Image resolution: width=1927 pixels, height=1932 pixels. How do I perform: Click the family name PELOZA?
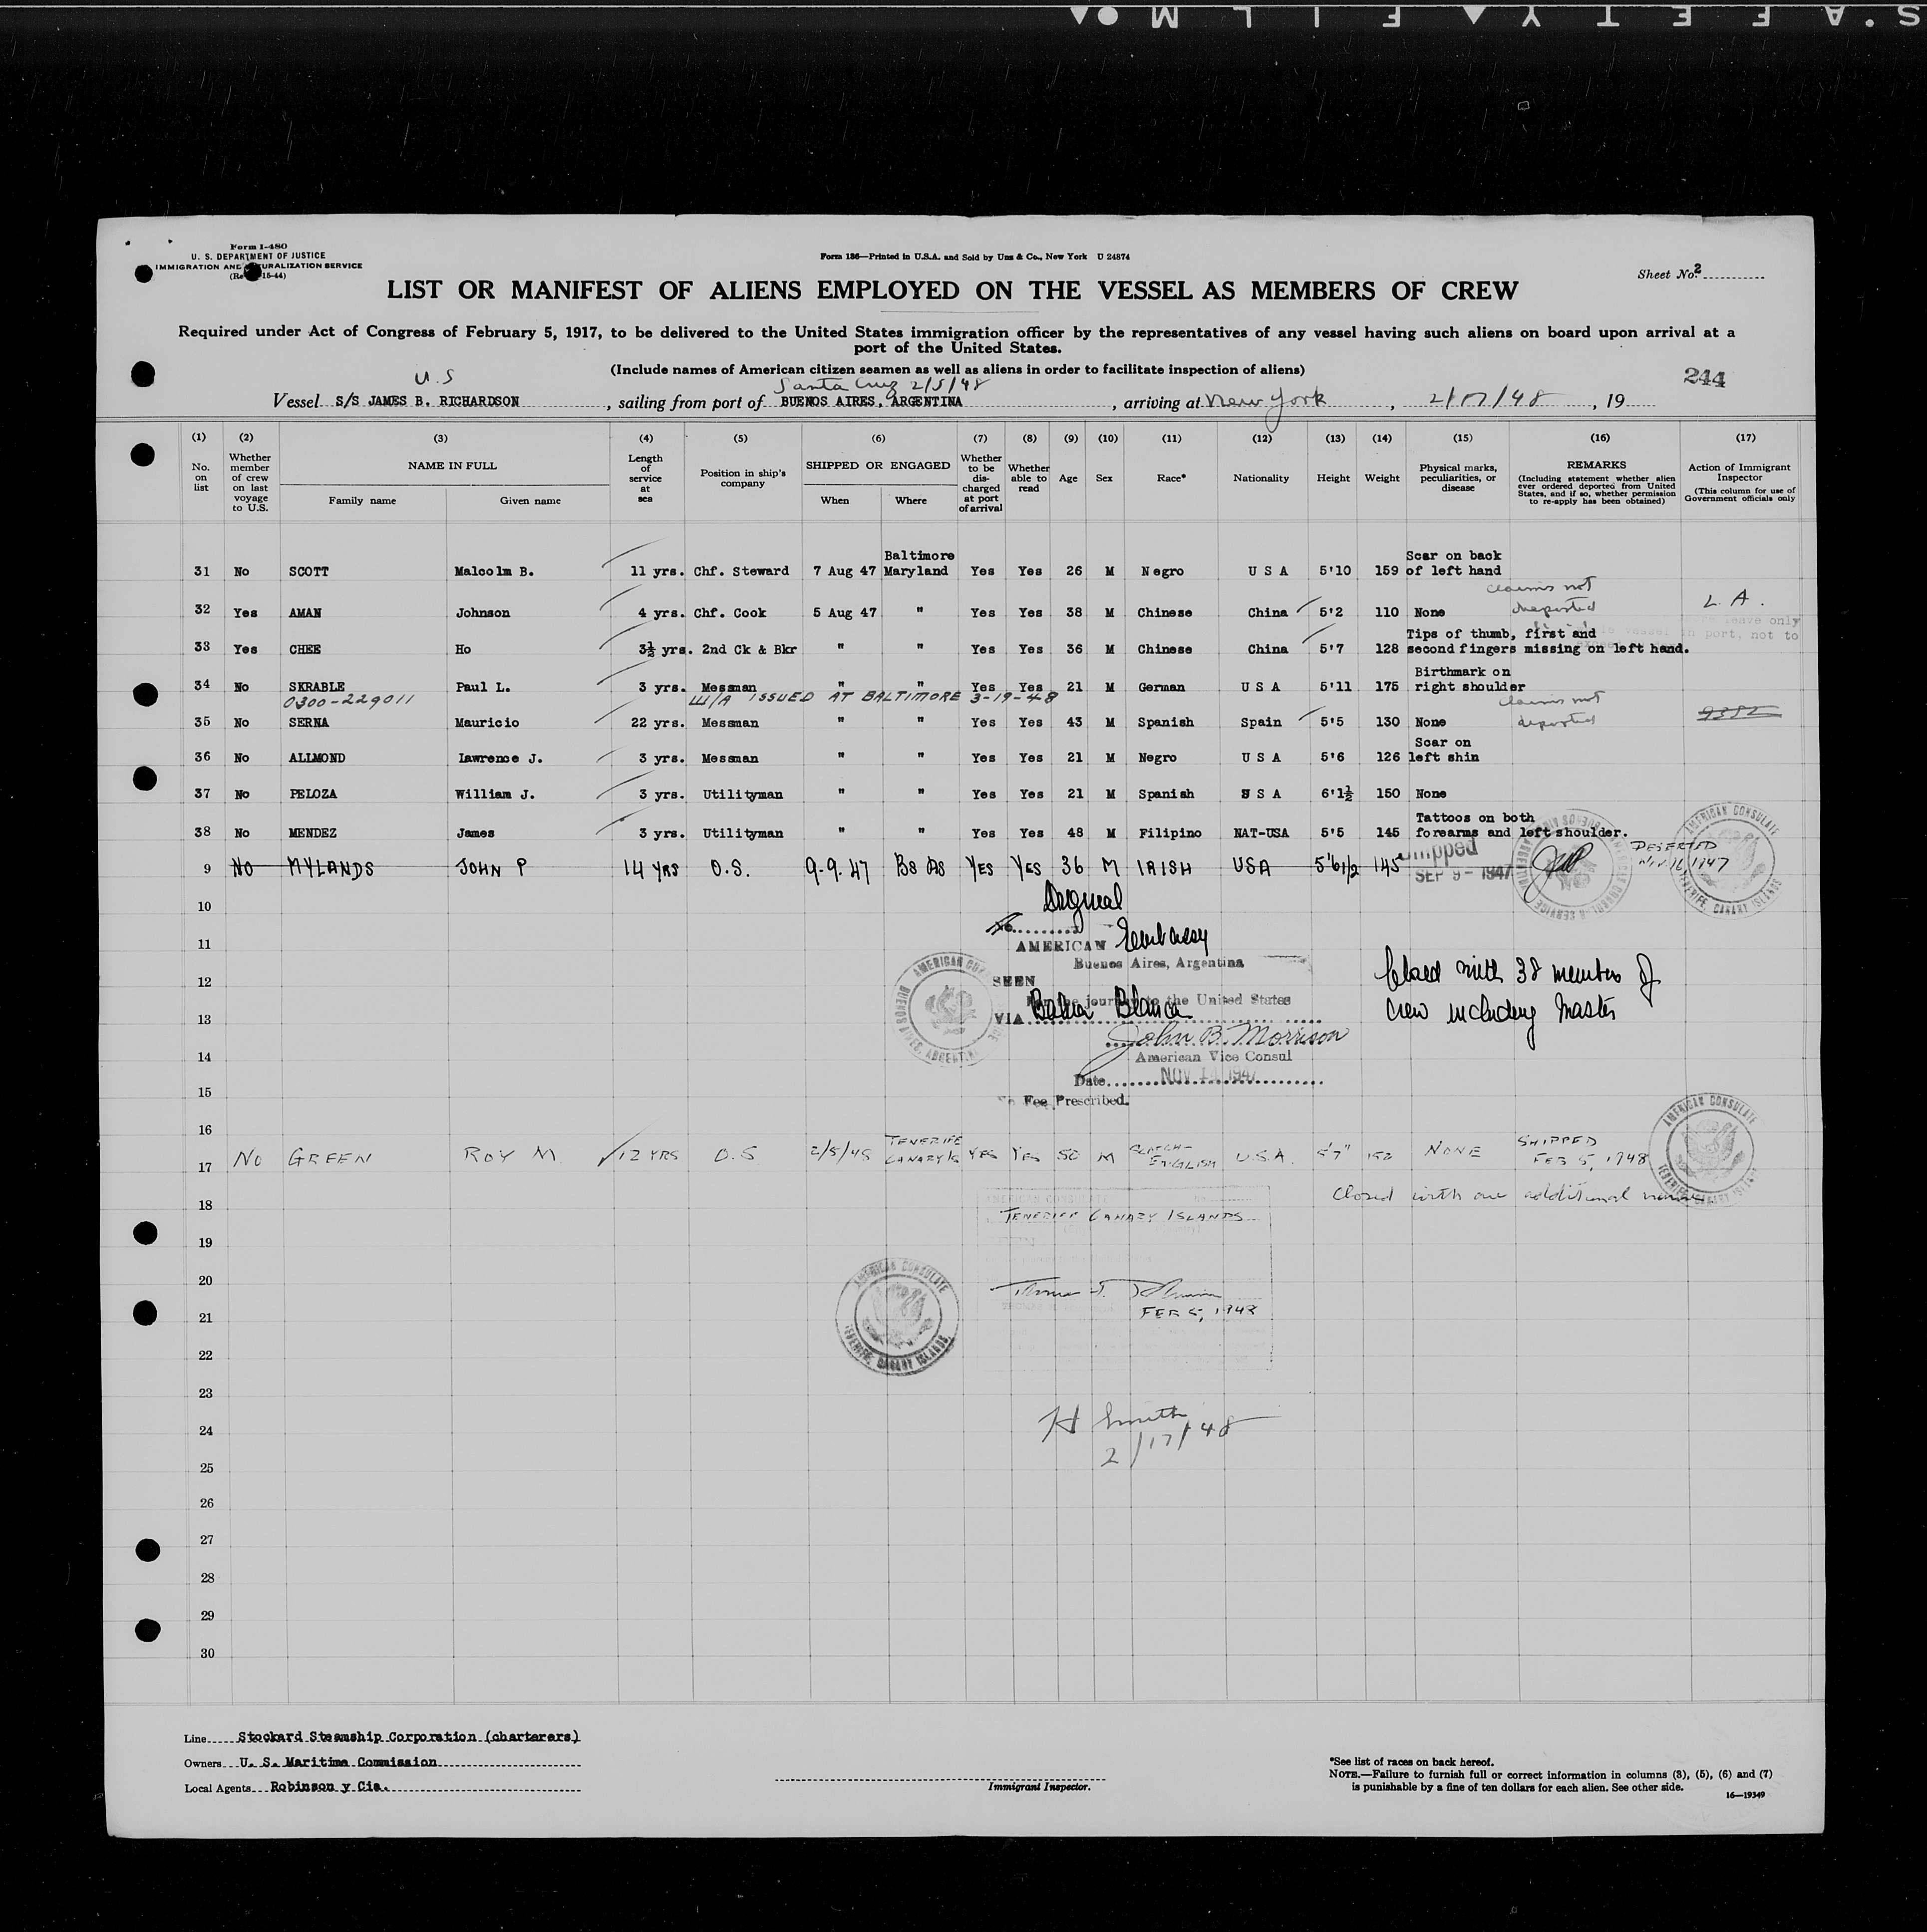(312, 794)
